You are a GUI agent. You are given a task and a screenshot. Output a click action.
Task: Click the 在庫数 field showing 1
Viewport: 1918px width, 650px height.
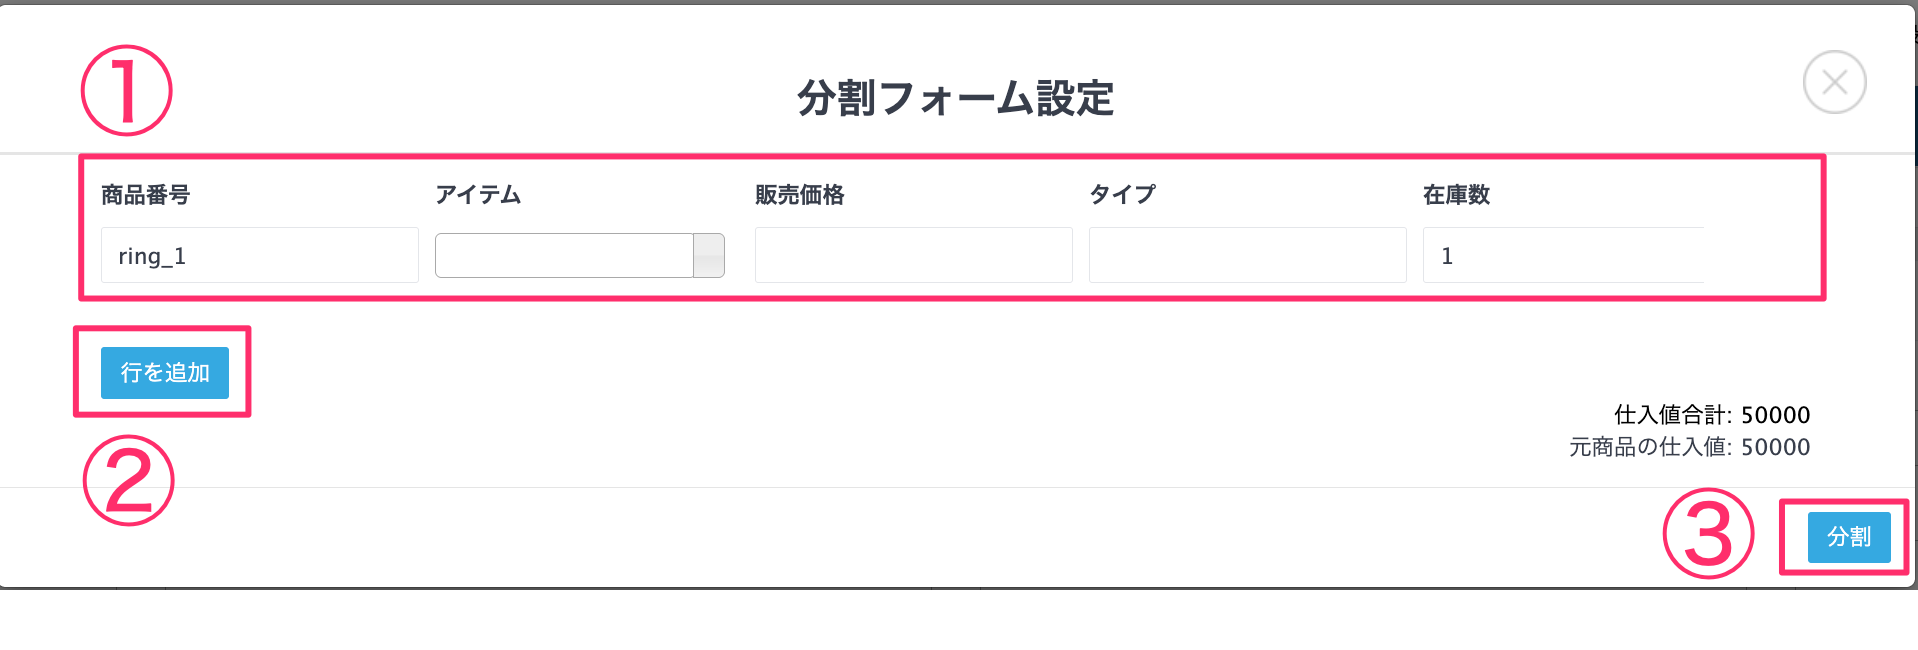(1564, 255)
